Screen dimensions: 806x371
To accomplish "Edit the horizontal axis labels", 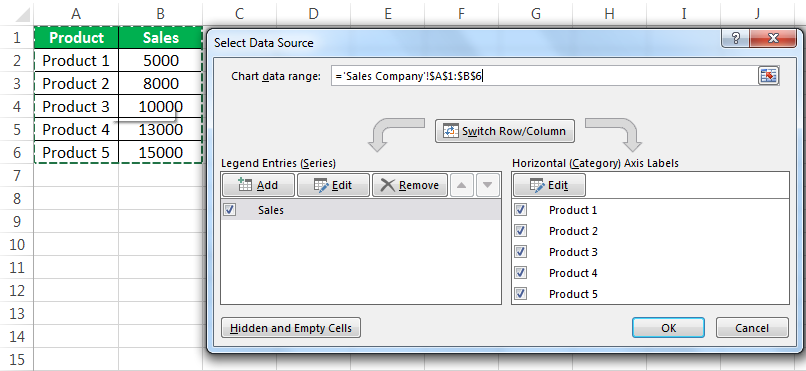I will (549, 185).
